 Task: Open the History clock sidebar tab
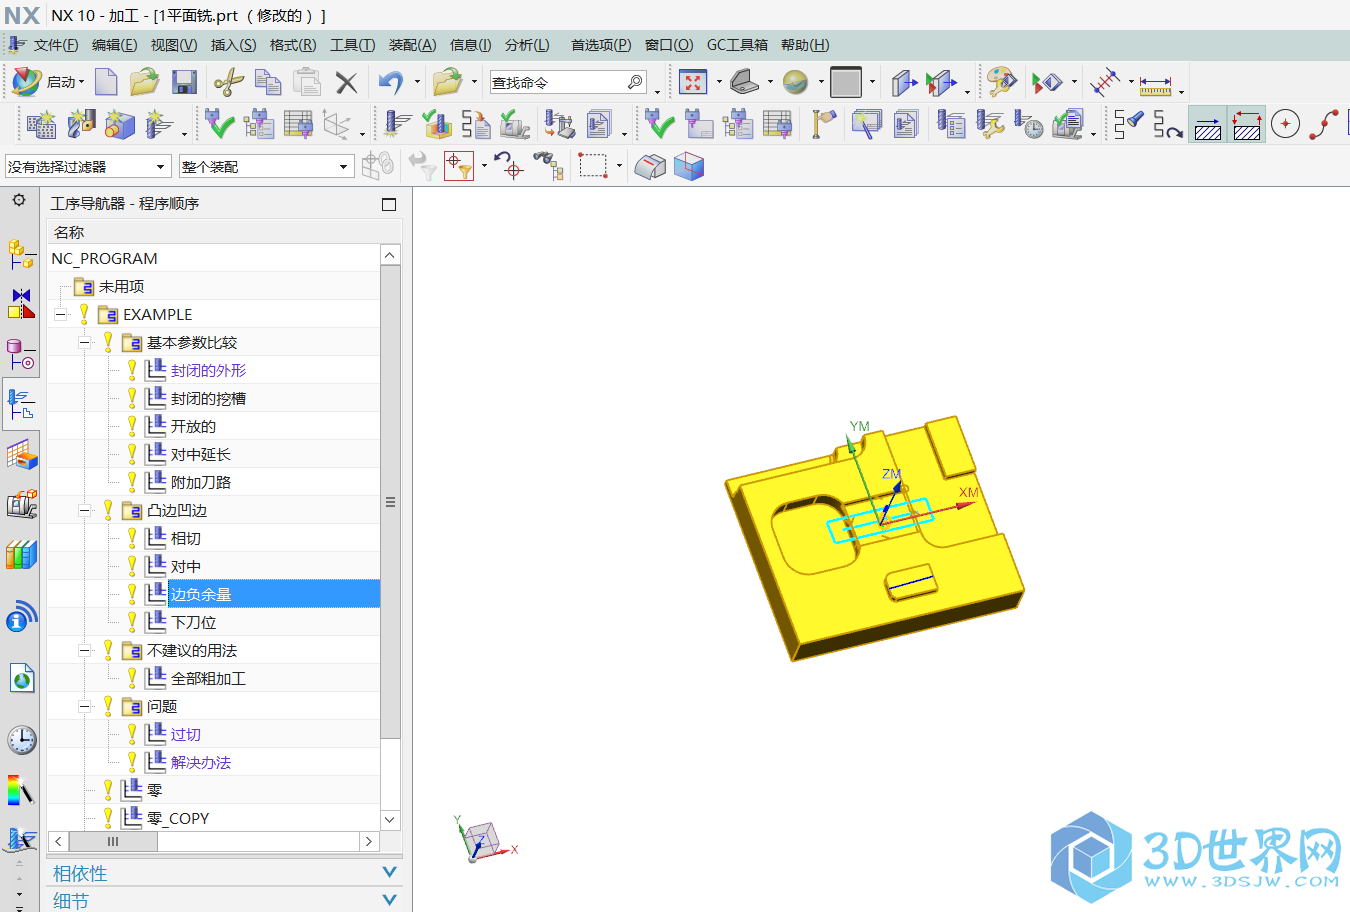pyautogui.click(x=21, y=740)
